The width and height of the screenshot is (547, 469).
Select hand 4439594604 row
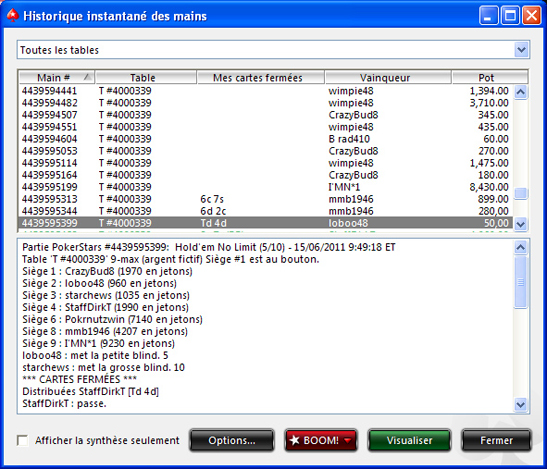265,139
